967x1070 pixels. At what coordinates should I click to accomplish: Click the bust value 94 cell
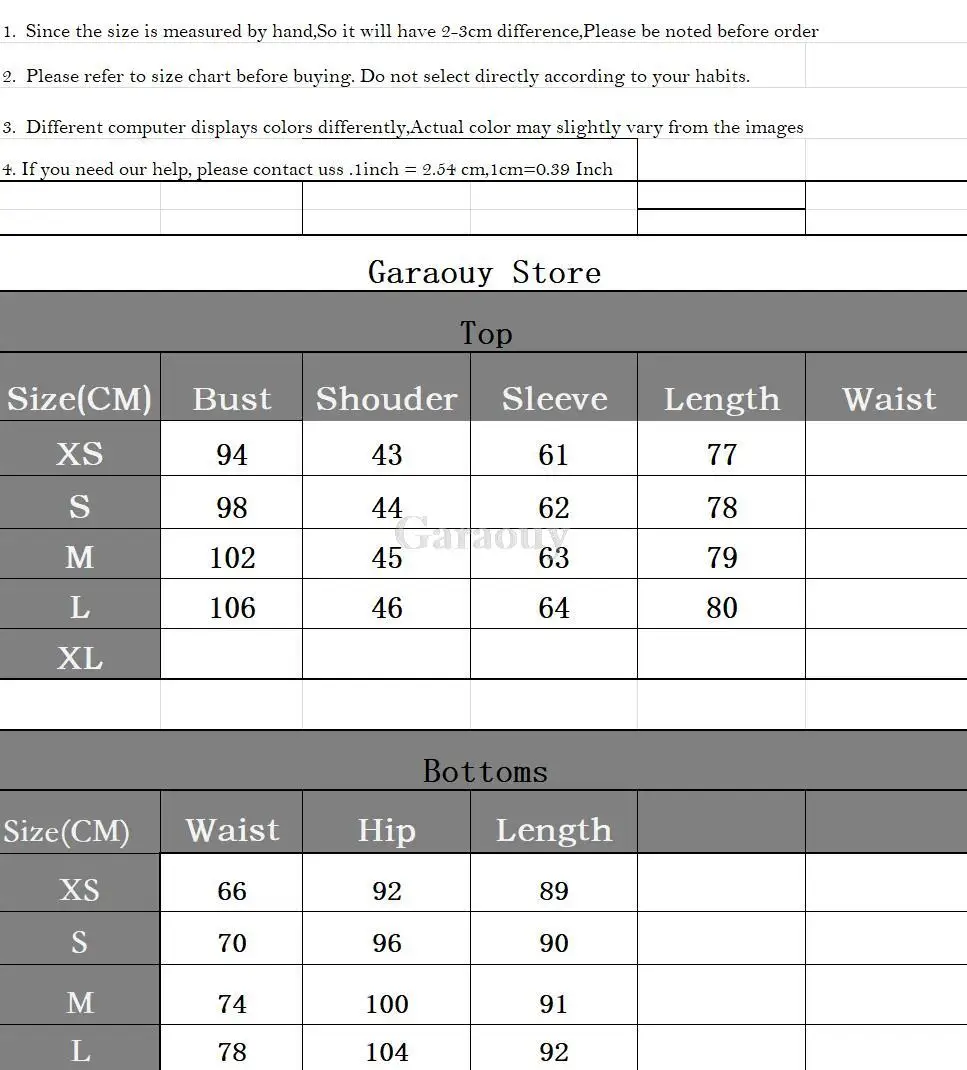[231, 454]
